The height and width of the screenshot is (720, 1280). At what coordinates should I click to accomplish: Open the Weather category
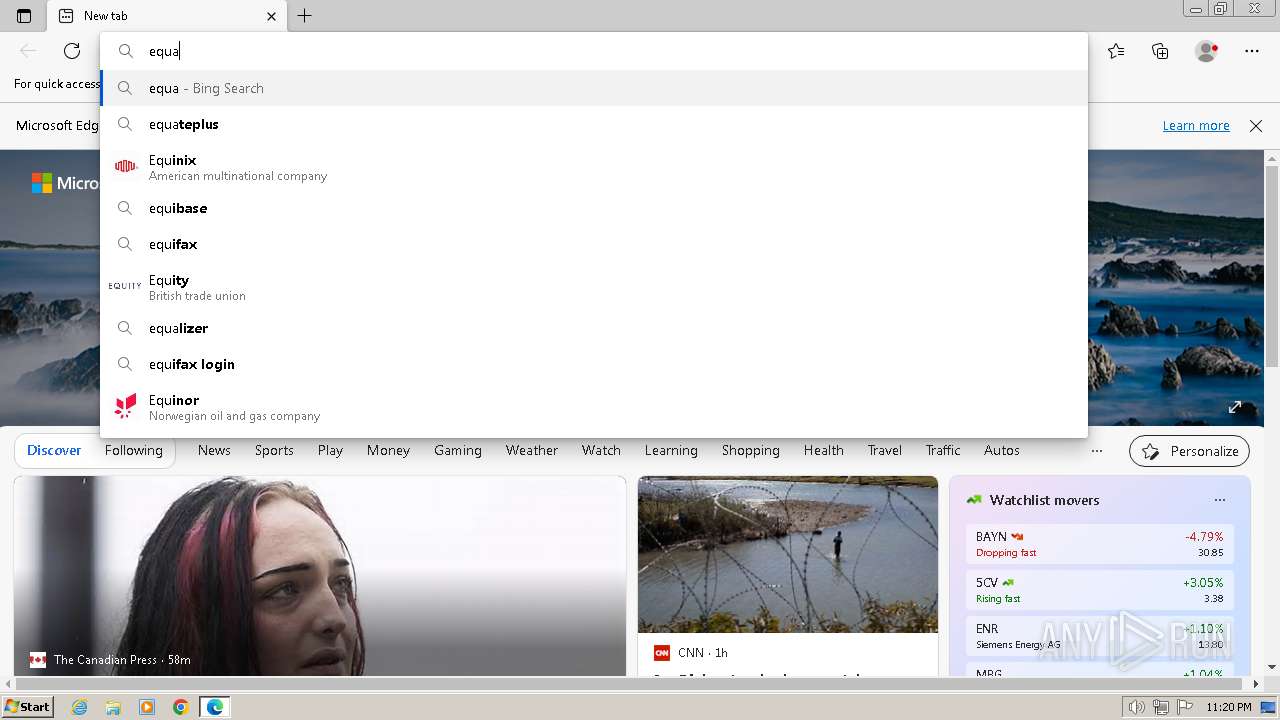tap(531, 451)
